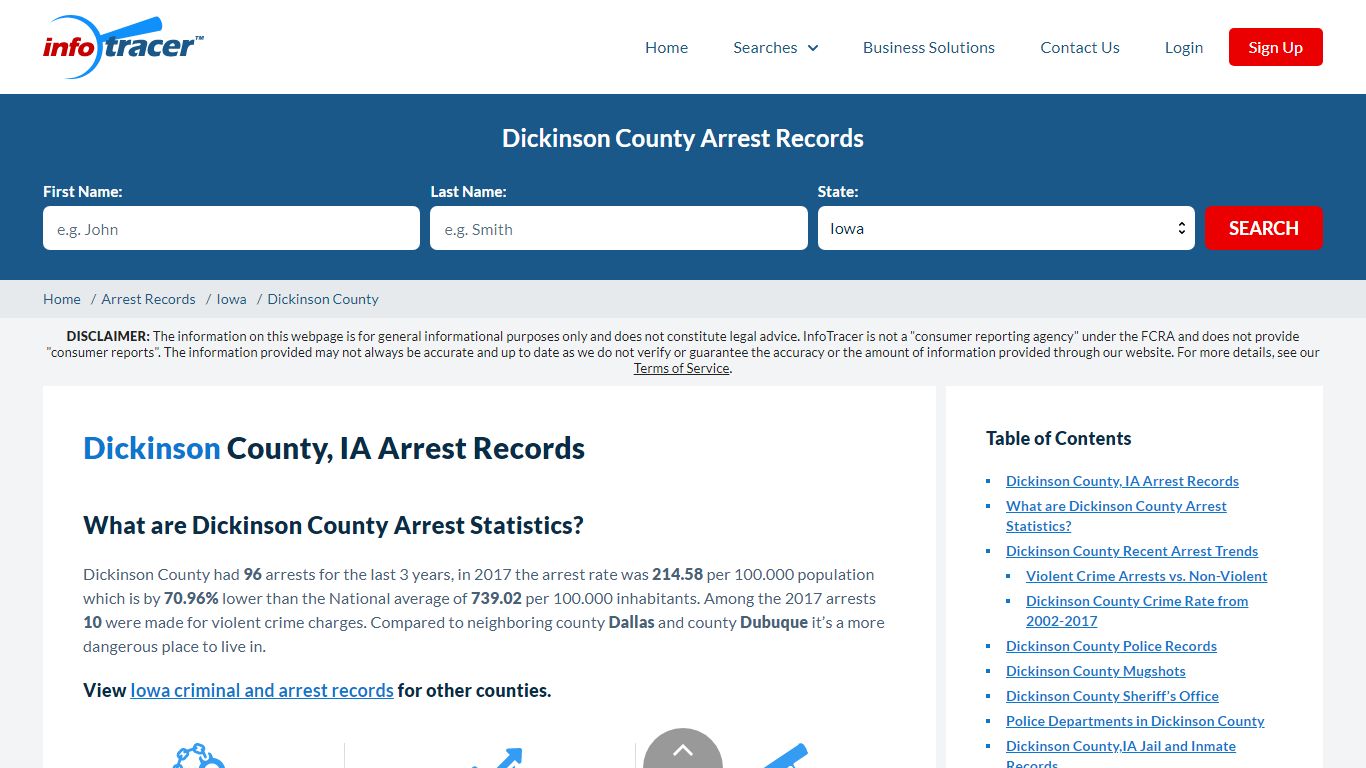Jump to Police Departments in Dickinson County

pos(1135,721)
